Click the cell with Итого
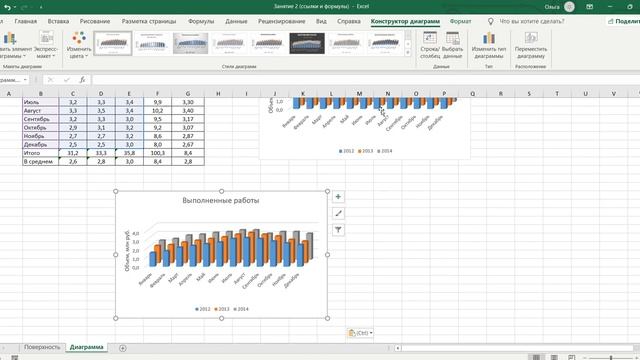Viewport: 640px width, 360px height. pos(40,153)
